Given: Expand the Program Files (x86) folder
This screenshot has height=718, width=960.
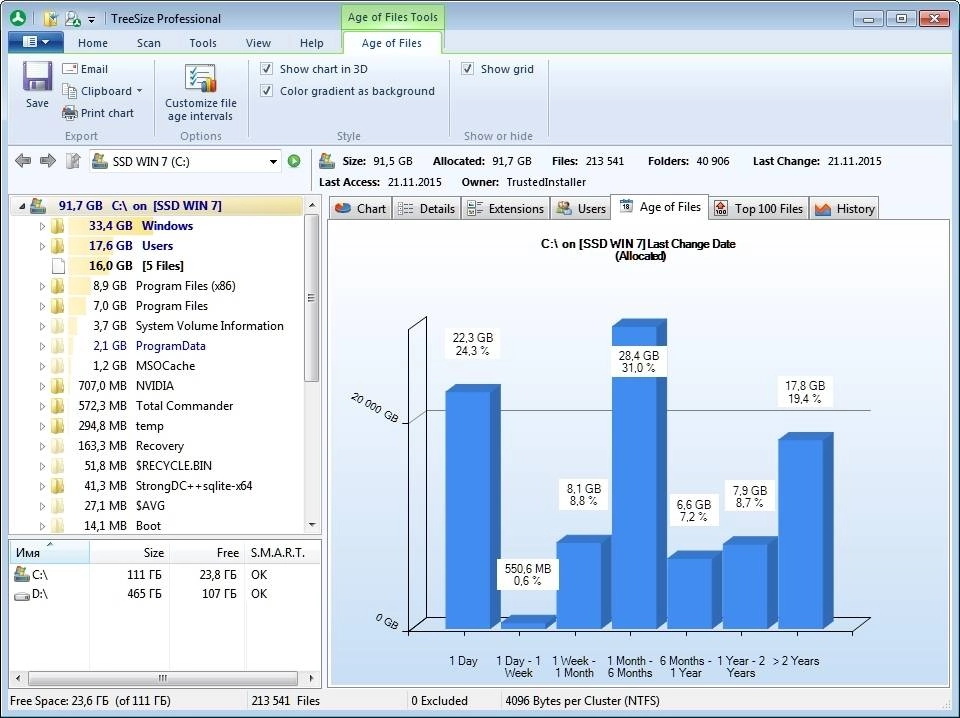Looking at the screenshot, I should pyautogui.click(x=42, y=286).
